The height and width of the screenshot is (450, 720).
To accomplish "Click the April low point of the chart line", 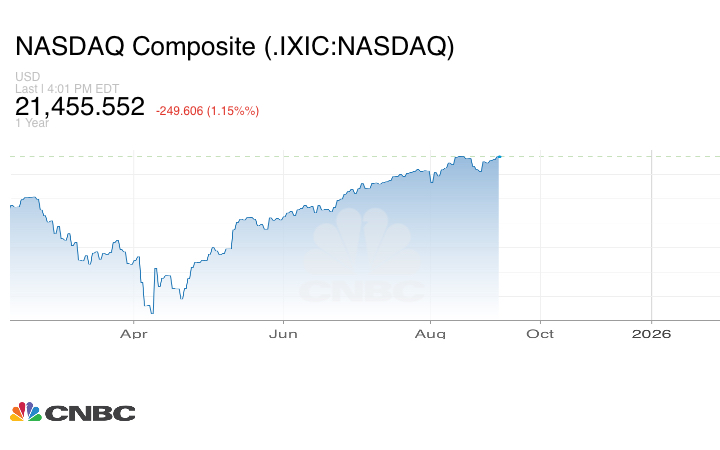I will click(x=150, y=312).
